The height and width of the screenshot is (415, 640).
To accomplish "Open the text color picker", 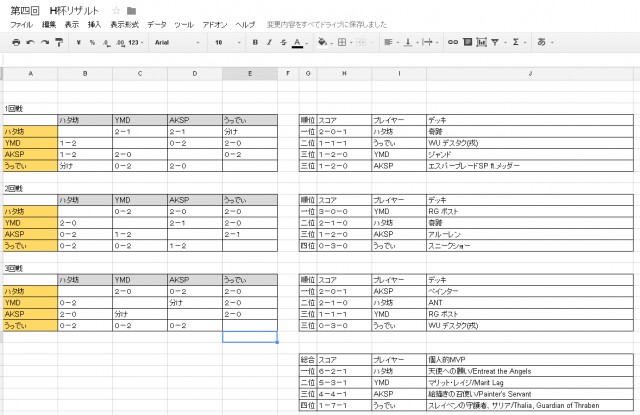I will pos(298,42).
